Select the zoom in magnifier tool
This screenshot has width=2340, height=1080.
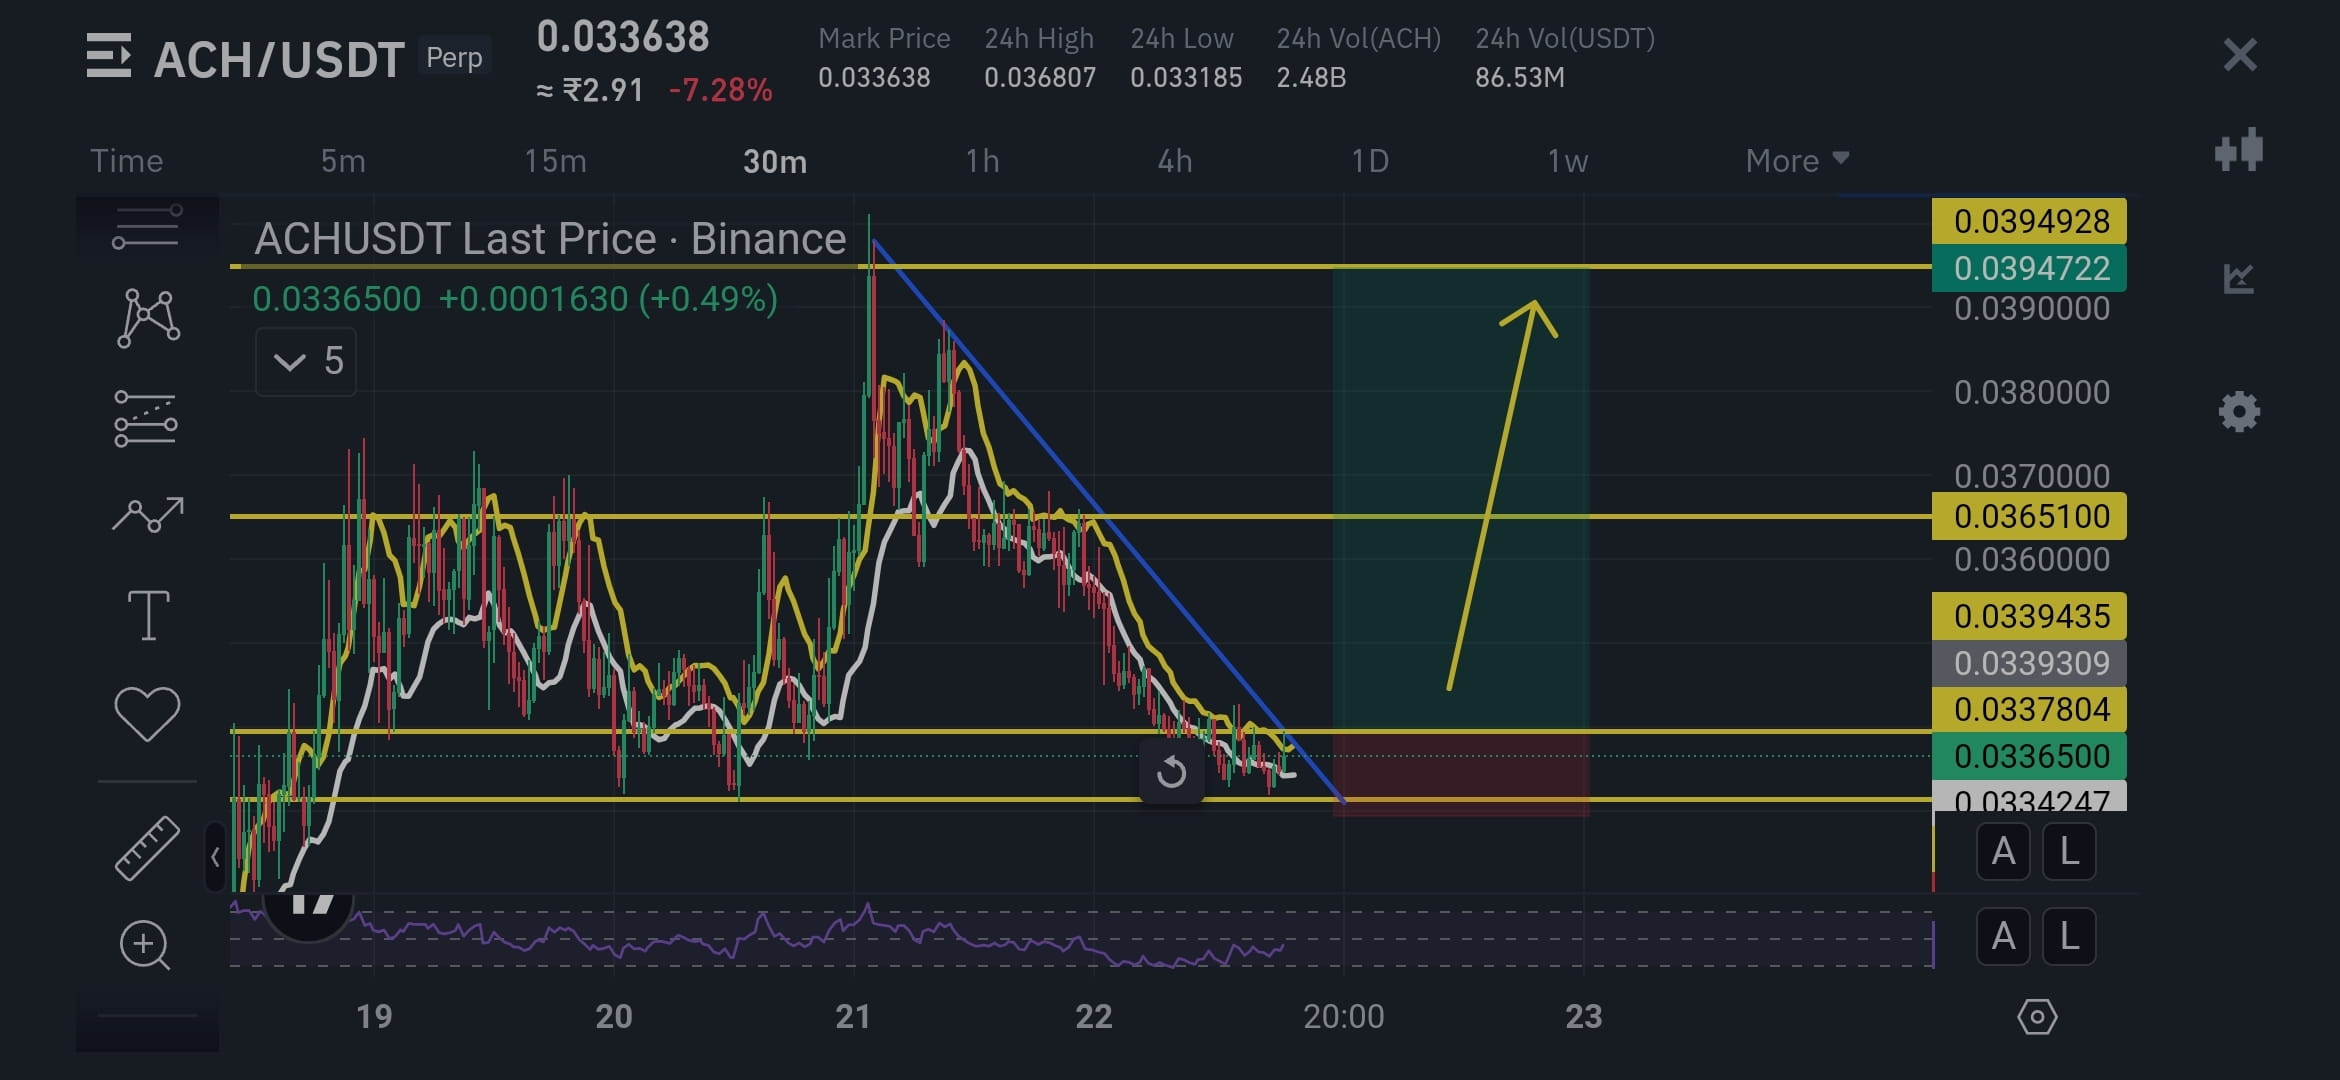pyautogui.click(x=145, y=945)
